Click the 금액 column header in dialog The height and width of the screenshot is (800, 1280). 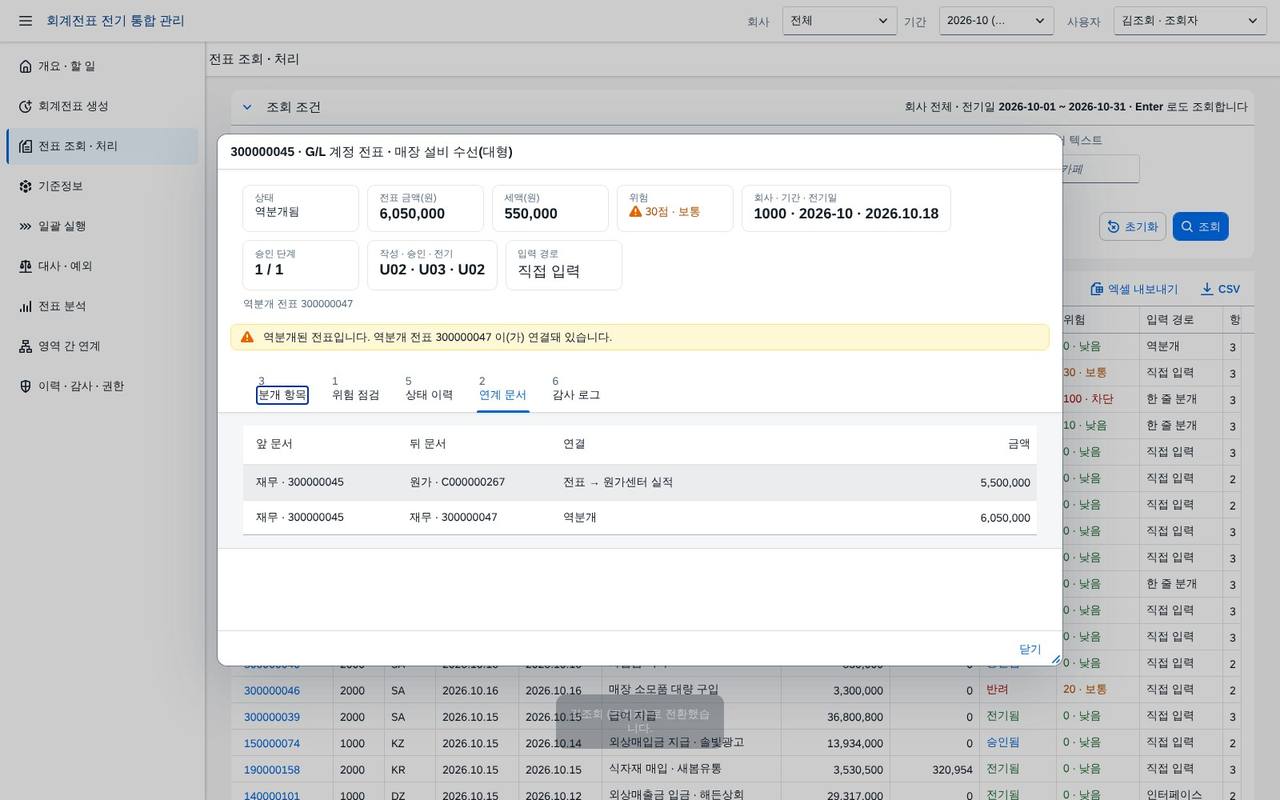click(1019, 444)
